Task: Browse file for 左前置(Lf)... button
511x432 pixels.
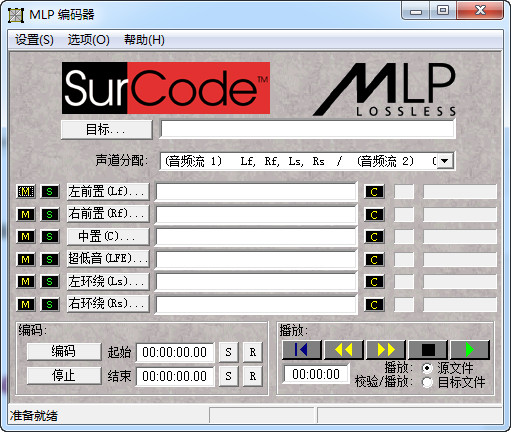Action: click(x=108, y=192)
